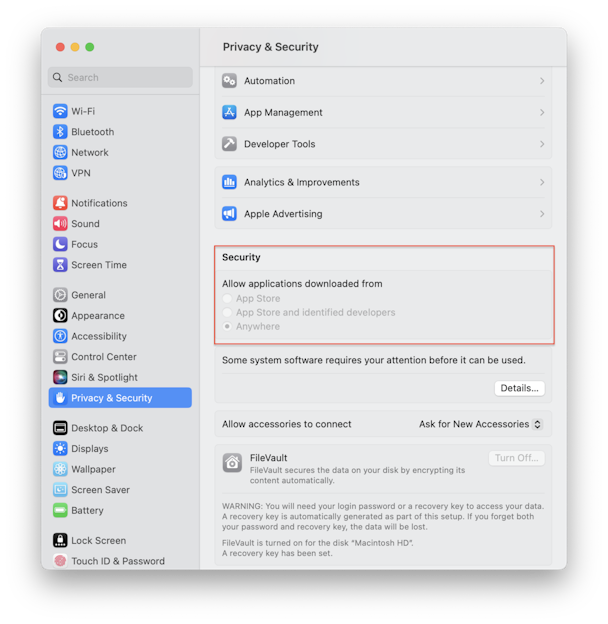Click the Accessibility icon
Image resolution: width=608 pixels, height=624 pixels.
coord(60,336)
